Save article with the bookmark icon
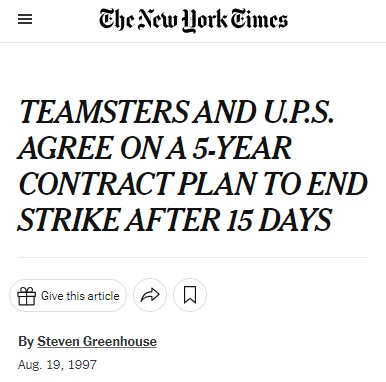The image size is (386, 382). [x=190, y=295]
